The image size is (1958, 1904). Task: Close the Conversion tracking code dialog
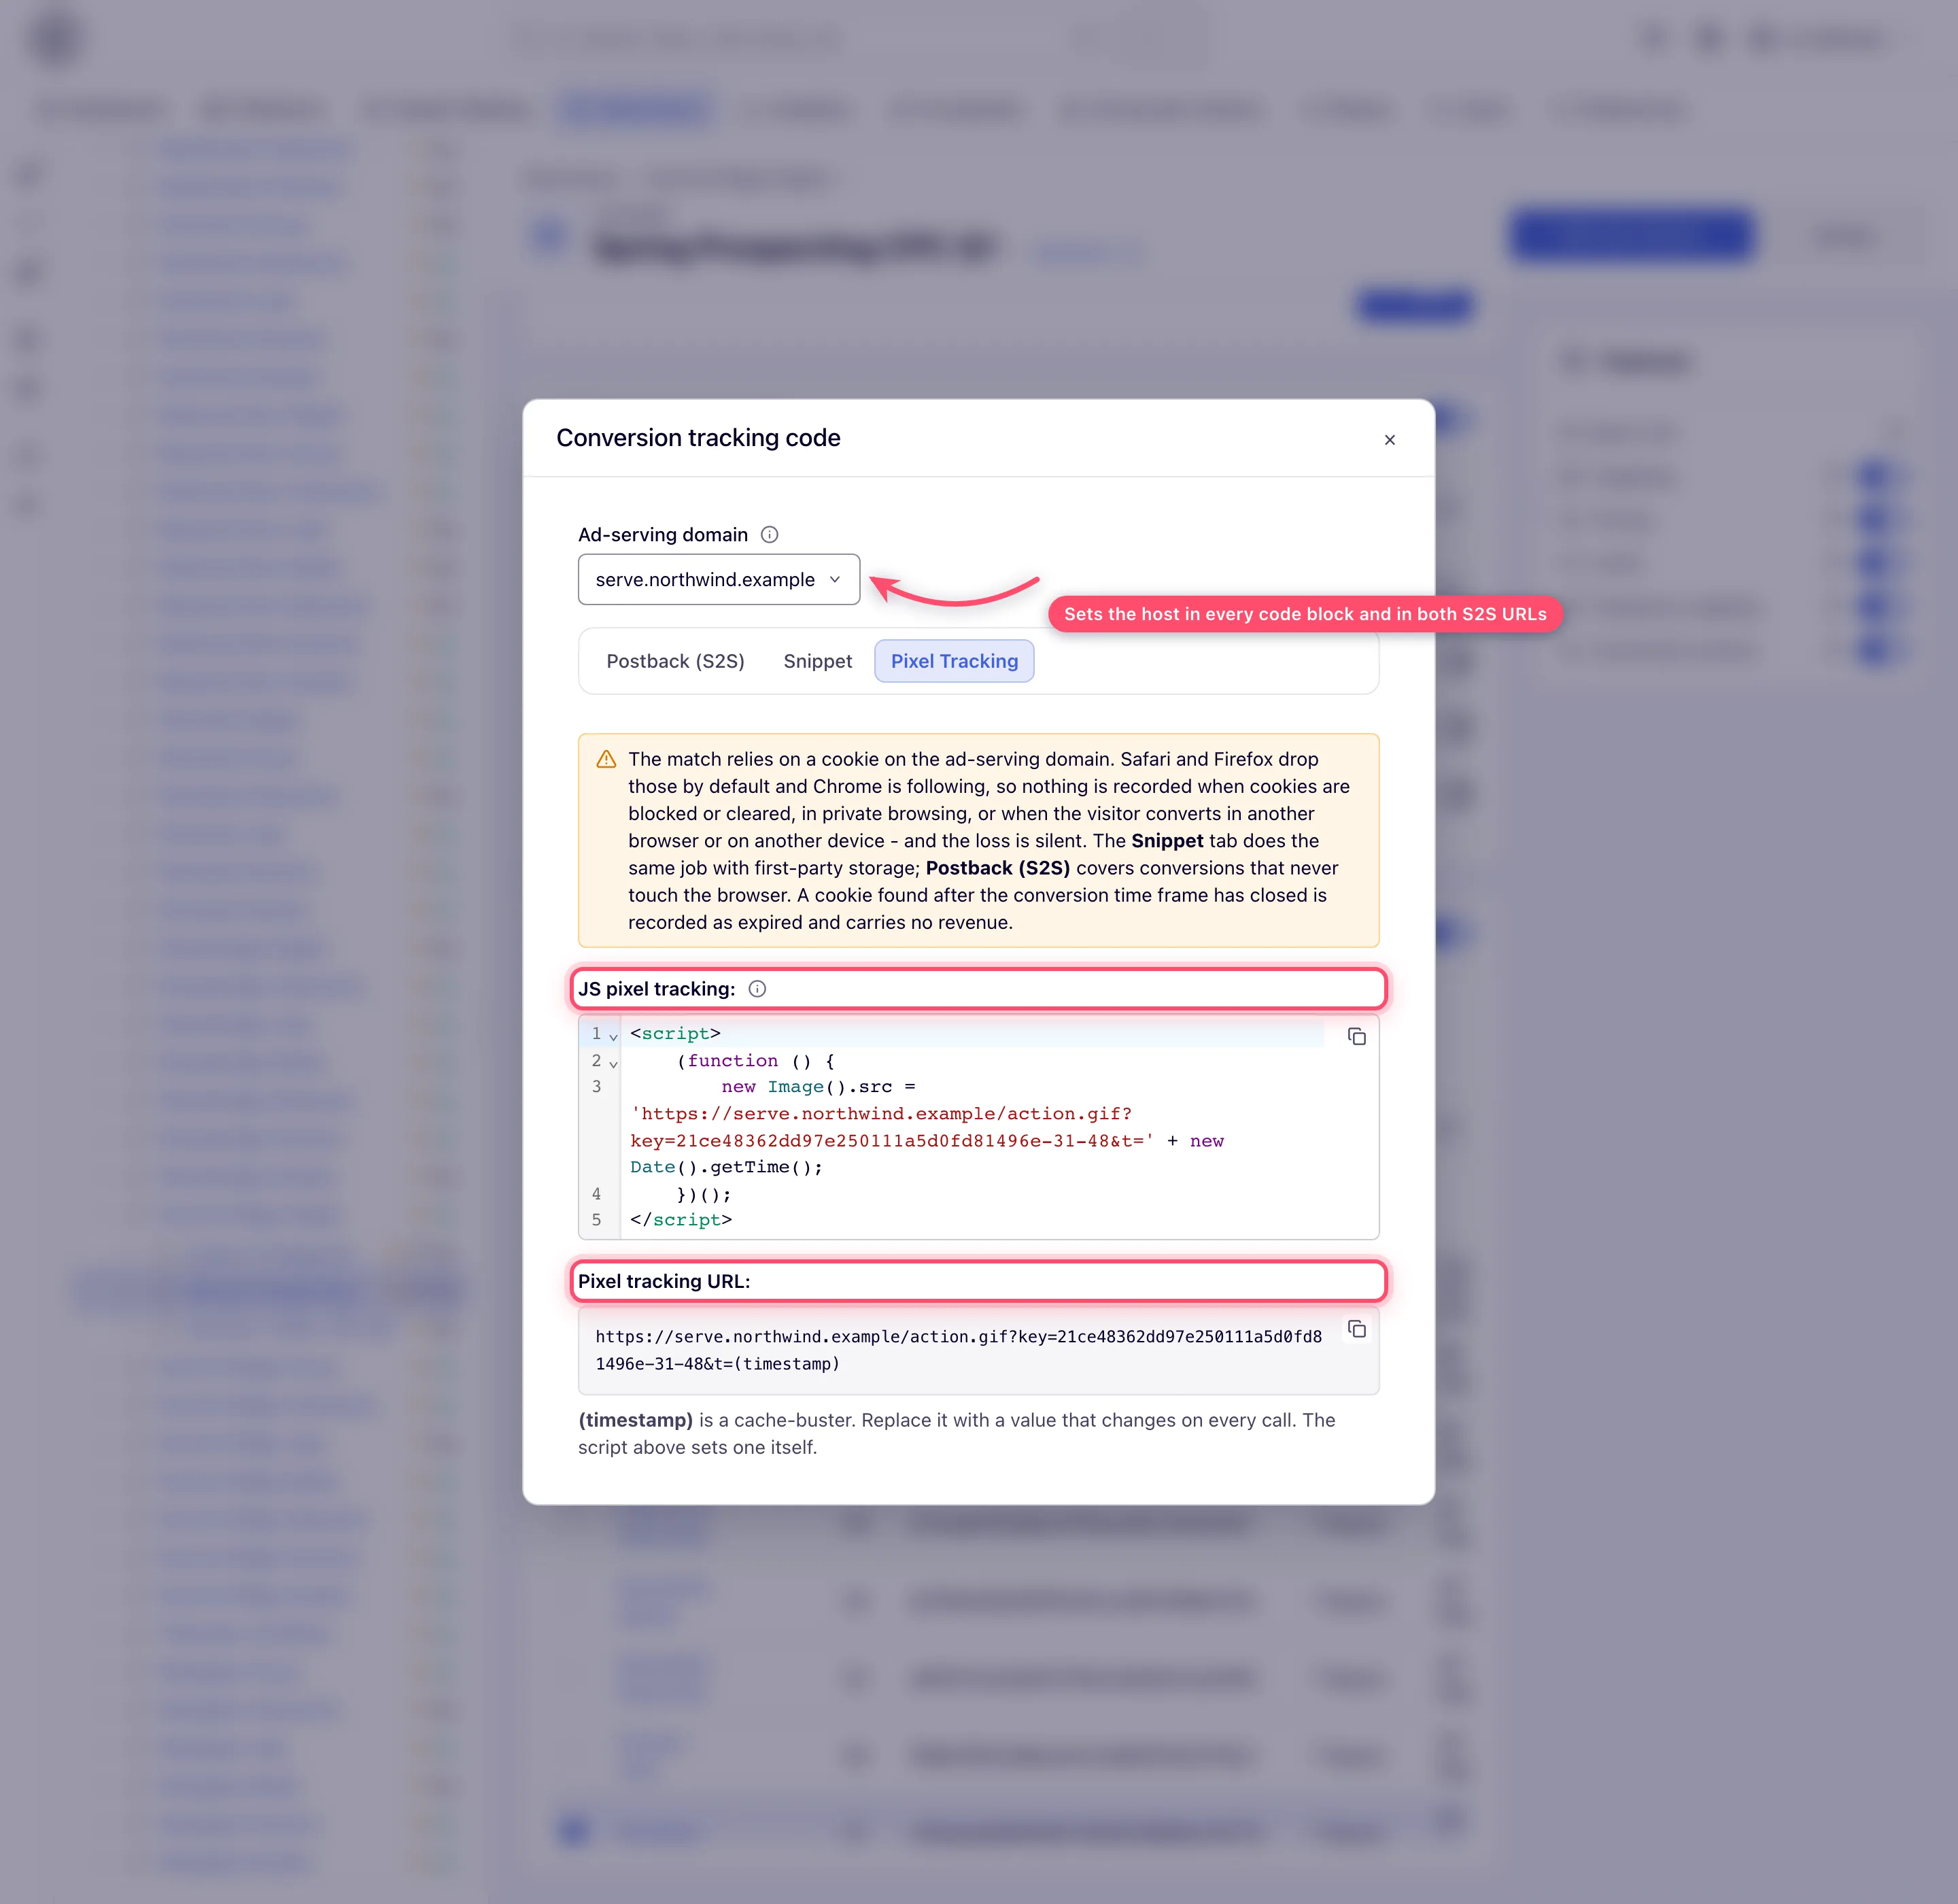[x=1389, y=440]
